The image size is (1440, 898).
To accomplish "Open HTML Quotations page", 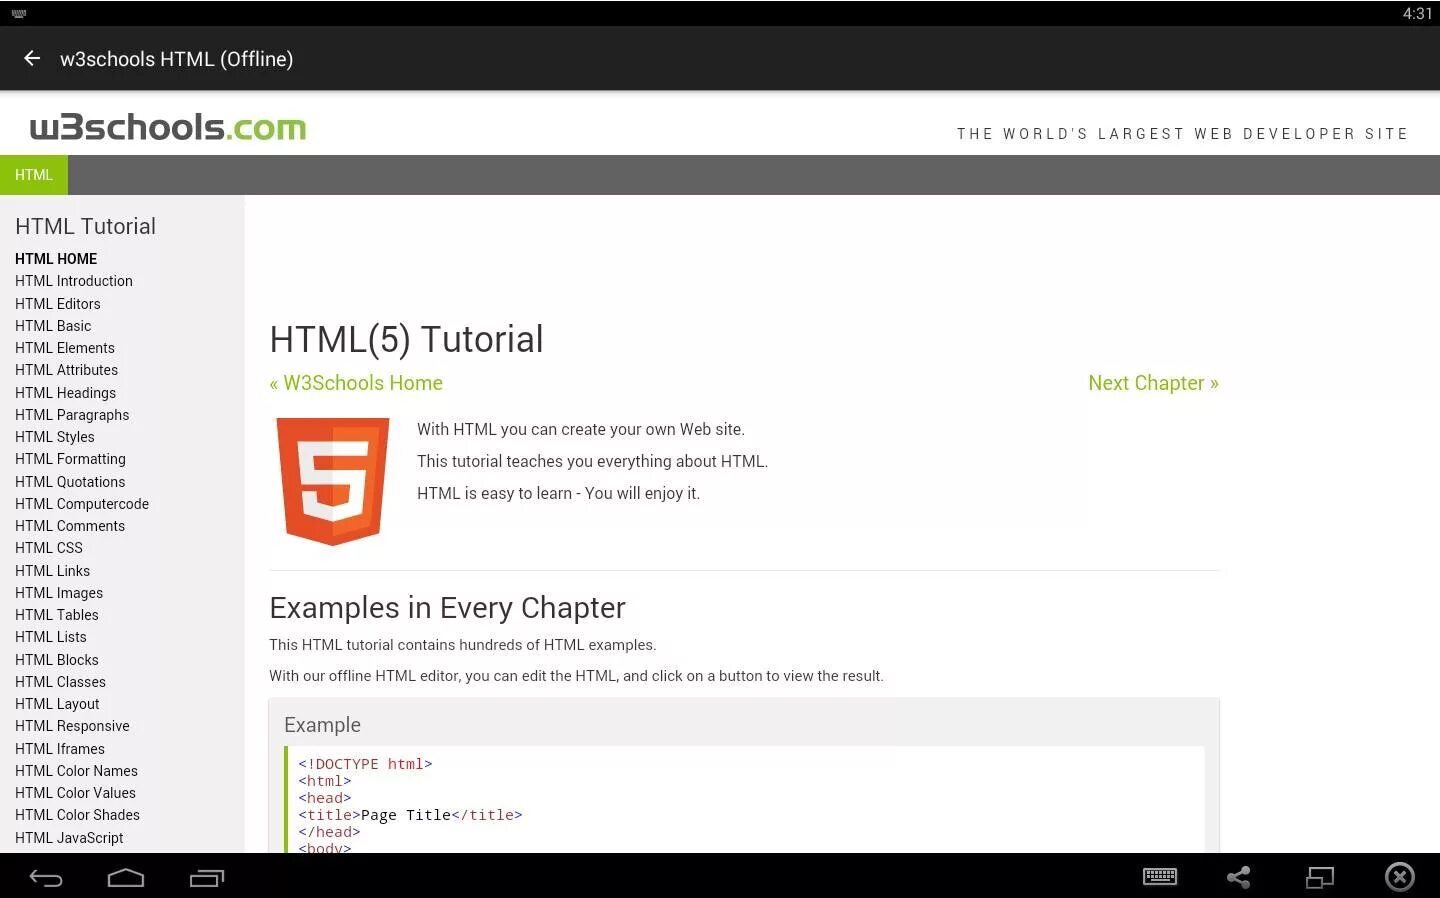I will 70,482.
